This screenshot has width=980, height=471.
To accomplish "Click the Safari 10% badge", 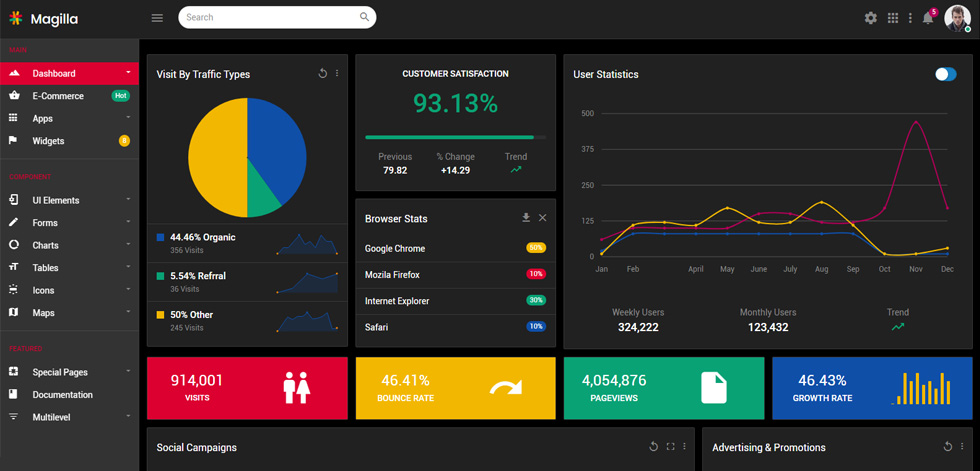I will pos(536,327).
